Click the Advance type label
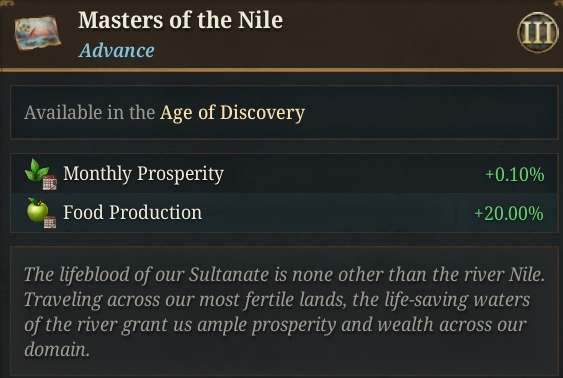 pos(117,50)
